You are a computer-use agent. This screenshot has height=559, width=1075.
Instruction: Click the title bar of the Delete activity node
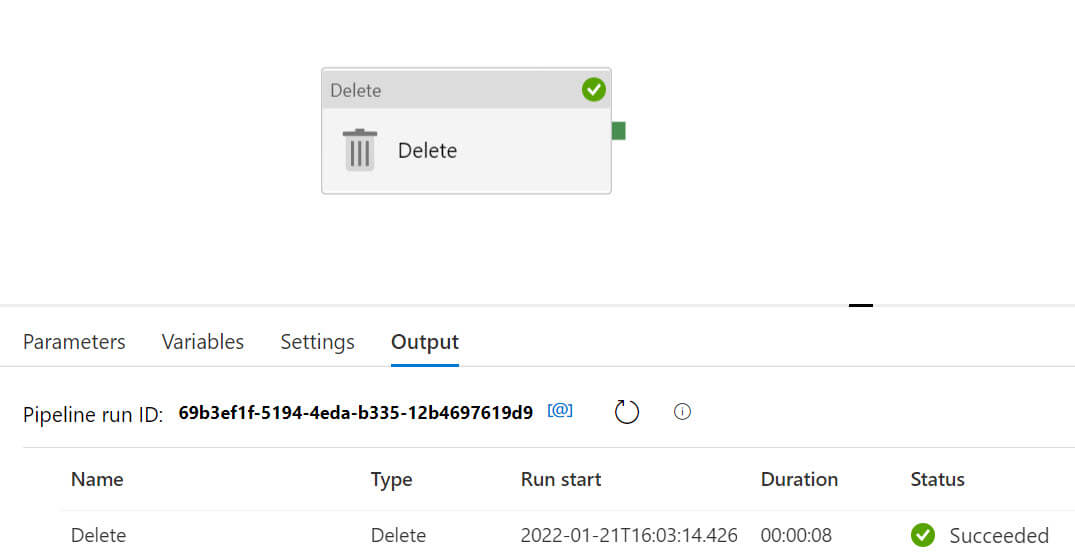(450, 90)
